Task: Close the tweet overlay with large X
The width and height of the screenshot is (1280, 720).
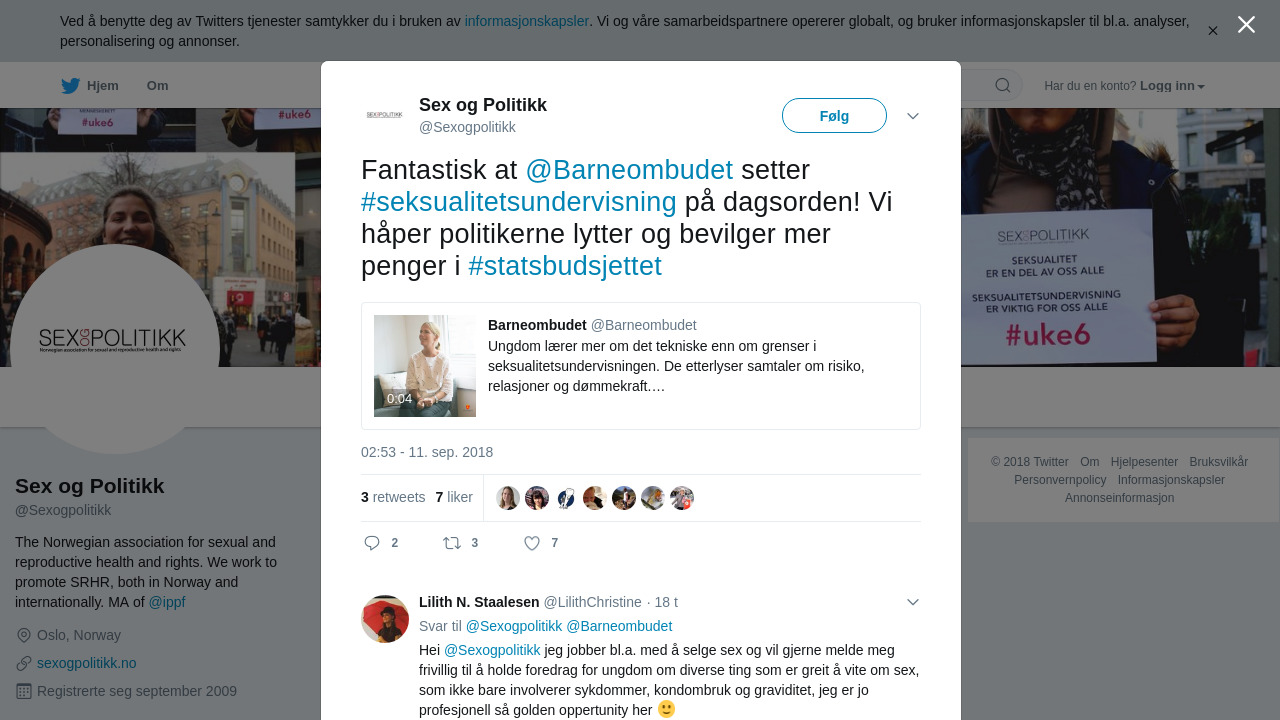Action: [x=1246, y=25]
